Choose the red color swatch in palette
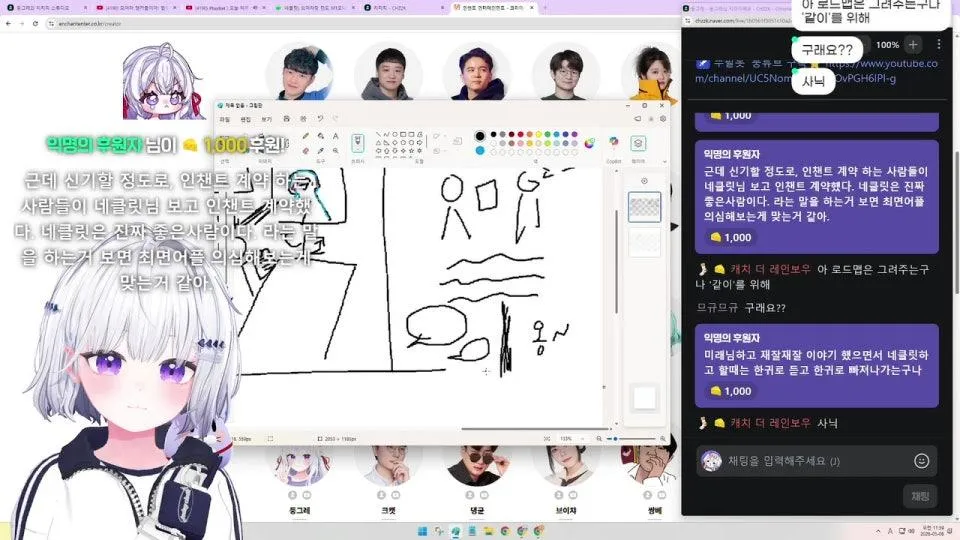The image size is (960, 540). click(x=520, y=134)
